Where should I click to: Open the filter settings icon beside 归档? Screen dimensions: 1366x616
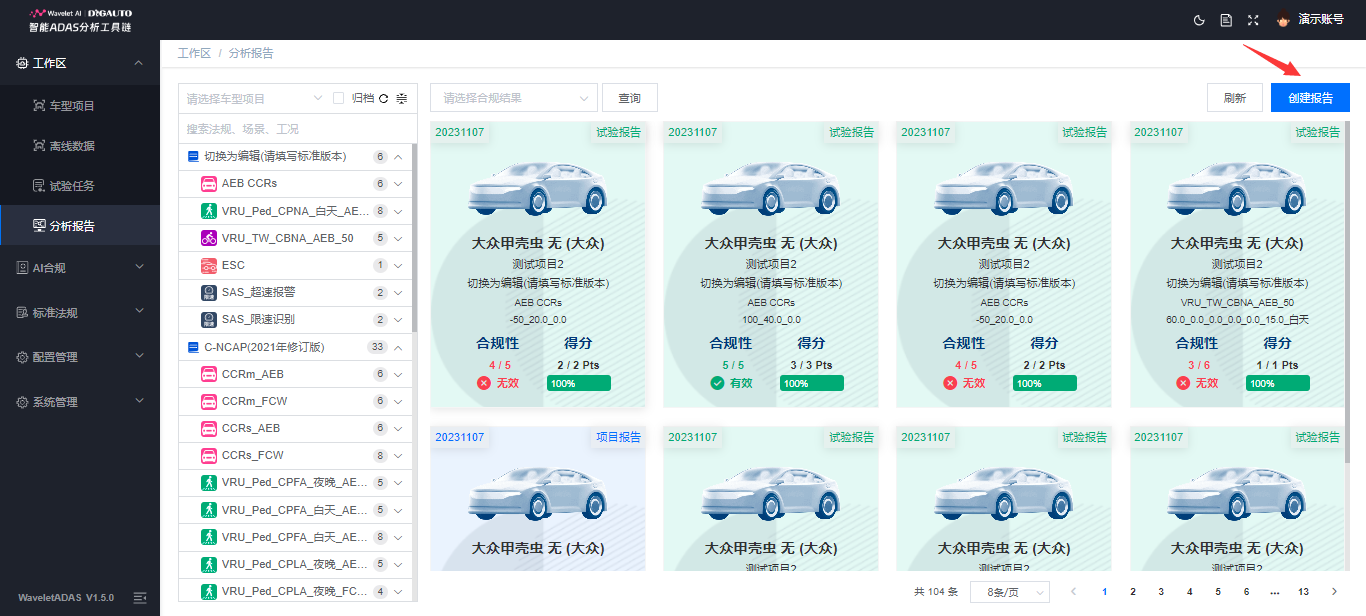pyautogui.click(x=402, y=98)
